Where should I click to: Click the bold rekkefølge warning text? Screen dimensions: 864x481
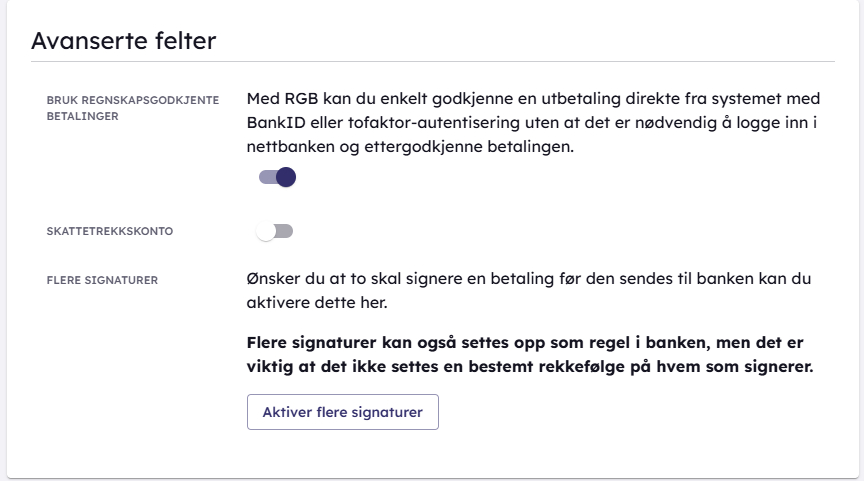[x=529, y=354]
